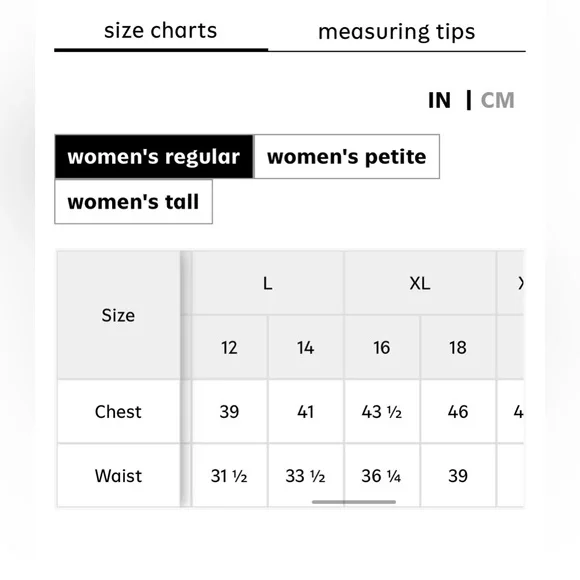Viewport: 580px width, 580px height.
Task: Select inches with the IN toggle
Action: tap(439, 100)
